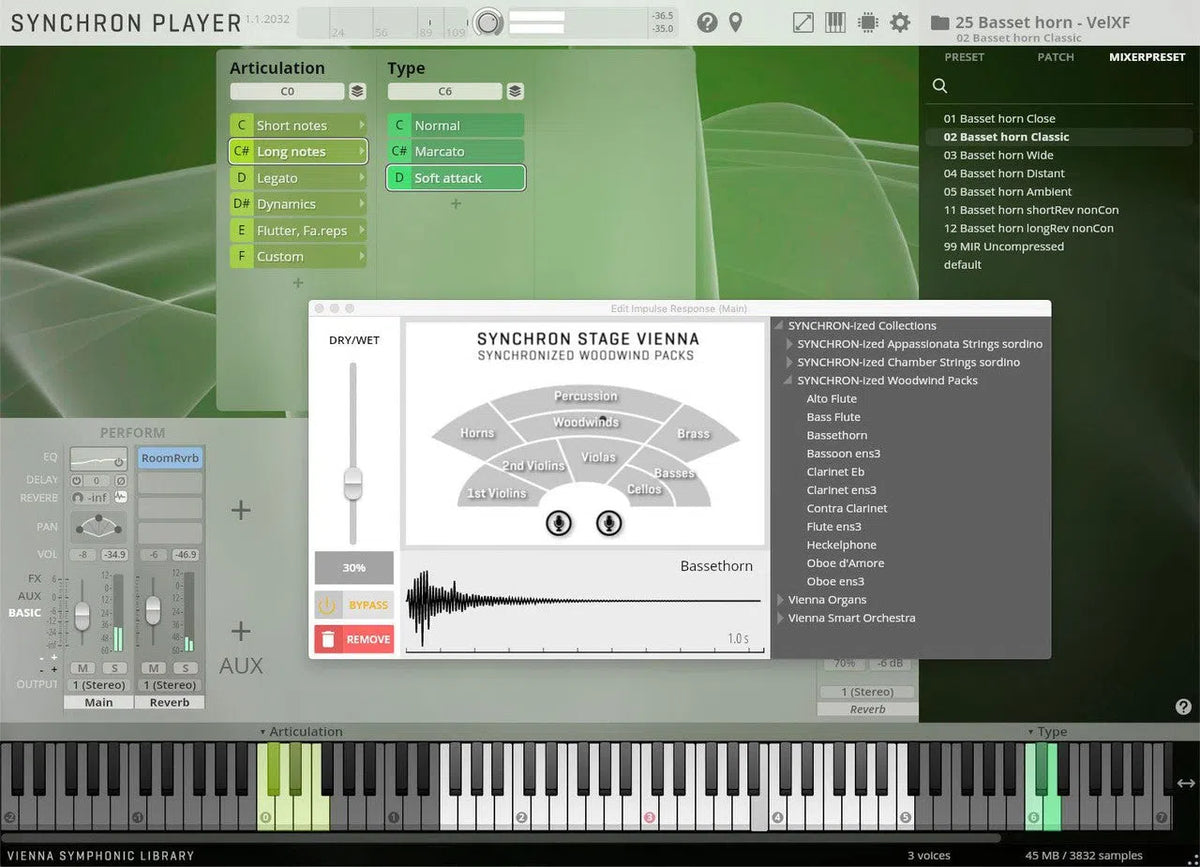Screen dimensions: 1200x867
Task: Open the Main channel output dropdown
Action: pyautogui.click(x=99, y=685)
